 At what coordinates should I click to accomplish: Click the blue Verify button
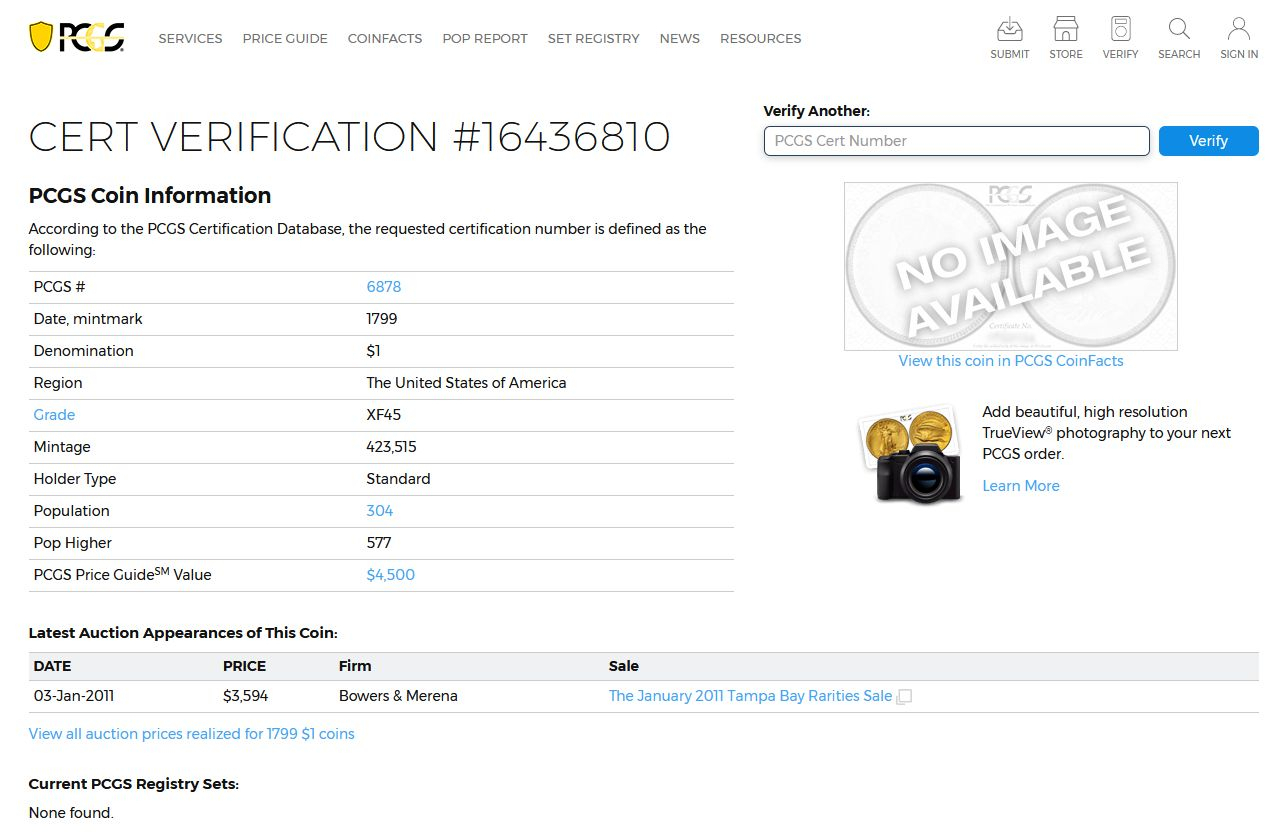pos(1208,141)
